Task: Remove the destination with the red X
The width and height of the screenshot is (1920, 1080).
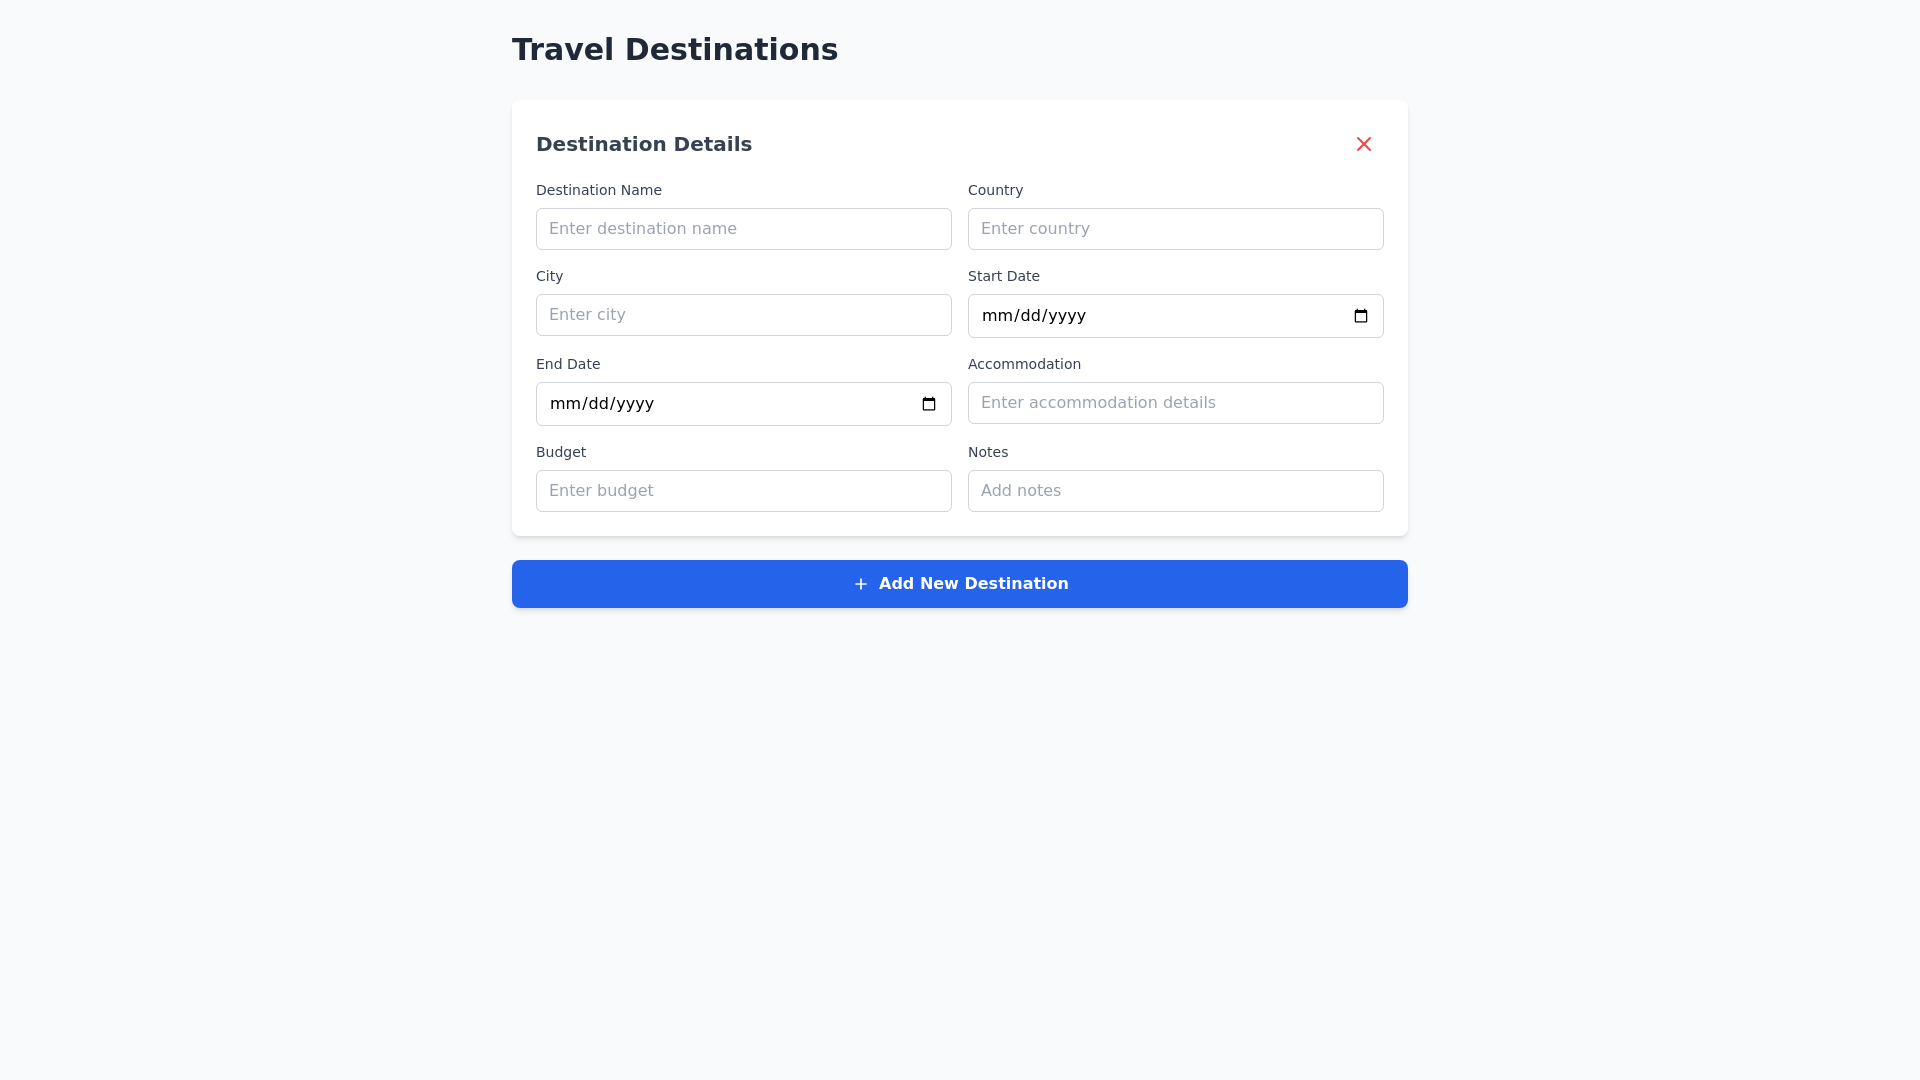Action: (1364, 144)
